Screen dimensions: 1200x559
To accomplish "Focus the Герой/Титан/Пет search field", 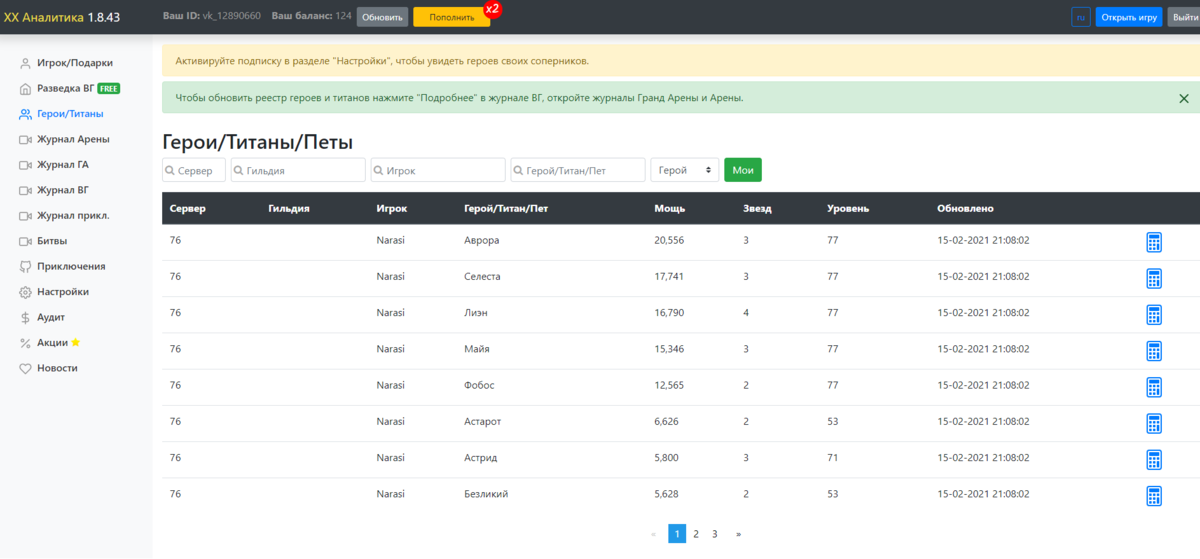I will (x=578, y=170).
